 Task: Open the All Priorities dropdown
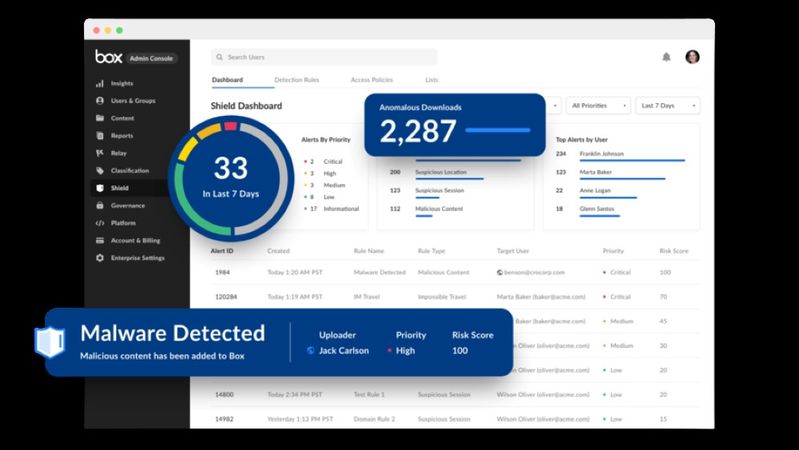[x=598, y=105]
